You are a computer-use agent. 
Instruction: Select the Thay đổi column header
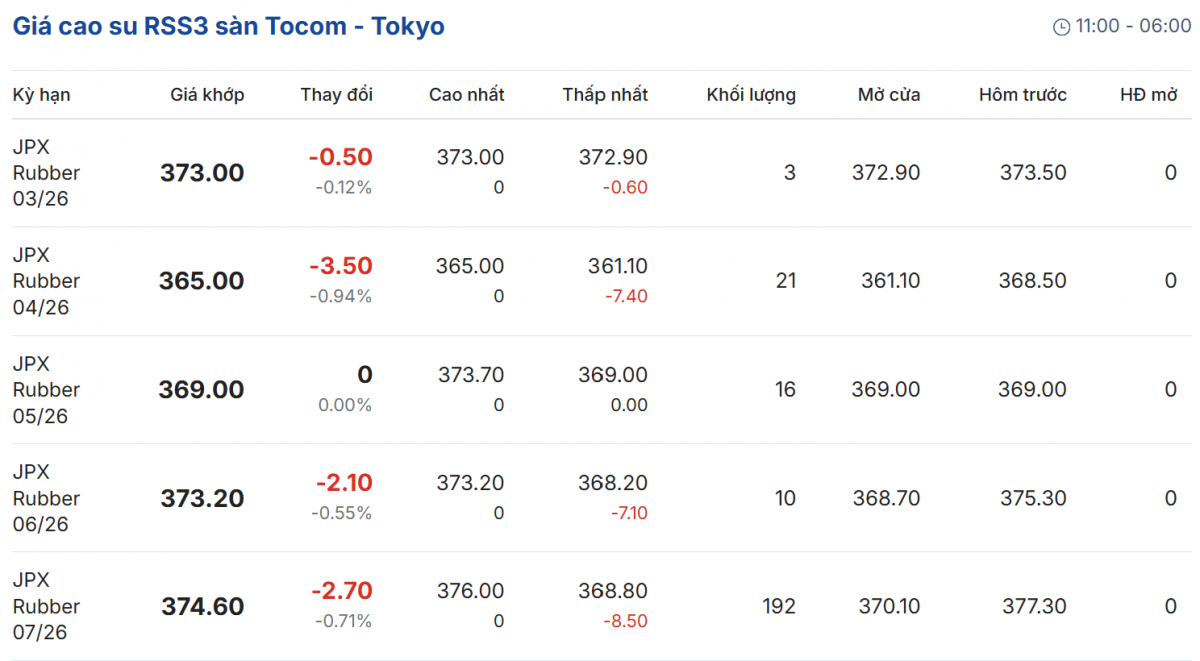pyautogui.click(x=336, y=95)
